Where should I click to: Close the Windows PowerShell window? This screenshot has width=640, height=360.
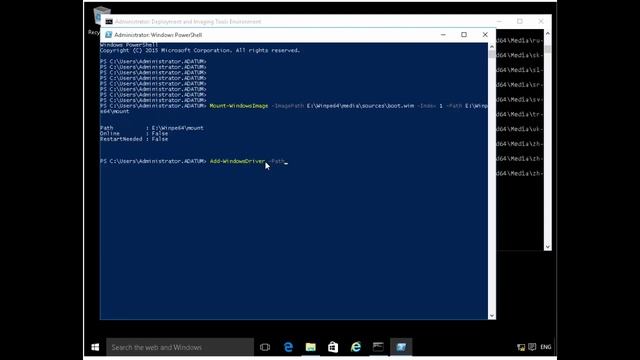485,35
